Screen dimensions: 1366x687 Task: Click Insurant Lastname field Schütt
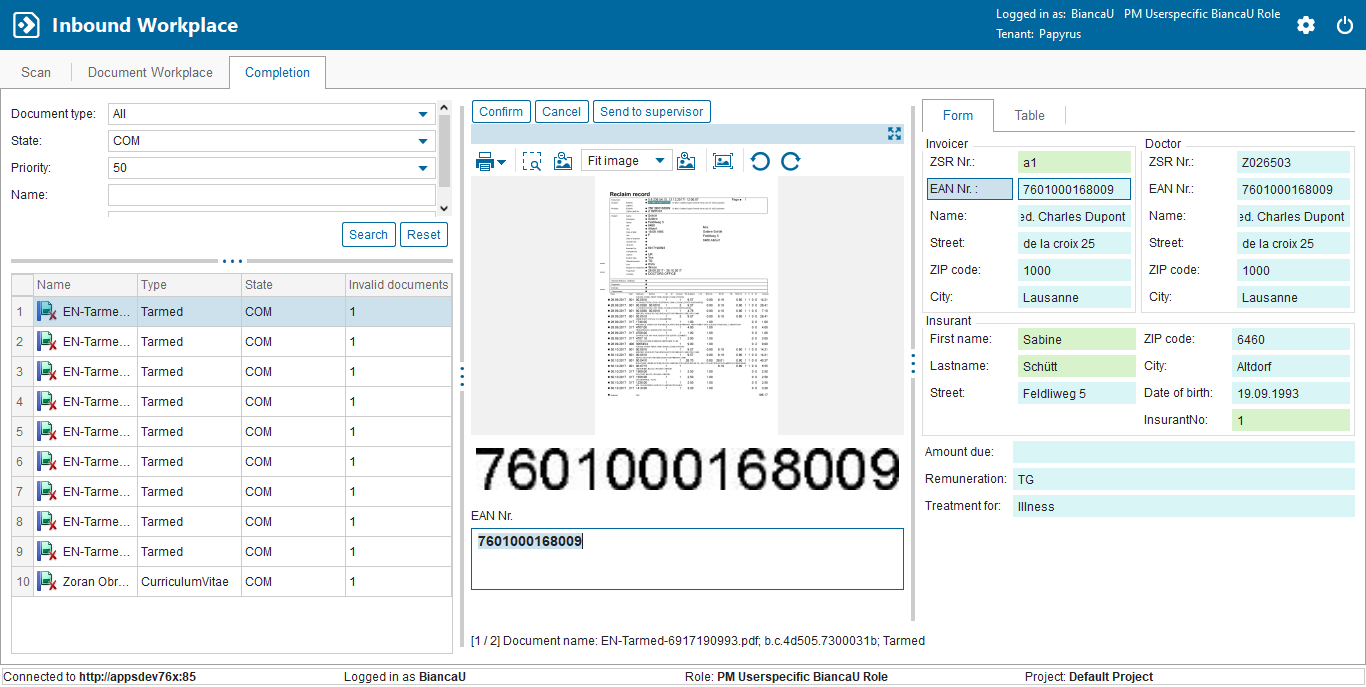(1075, 367)
